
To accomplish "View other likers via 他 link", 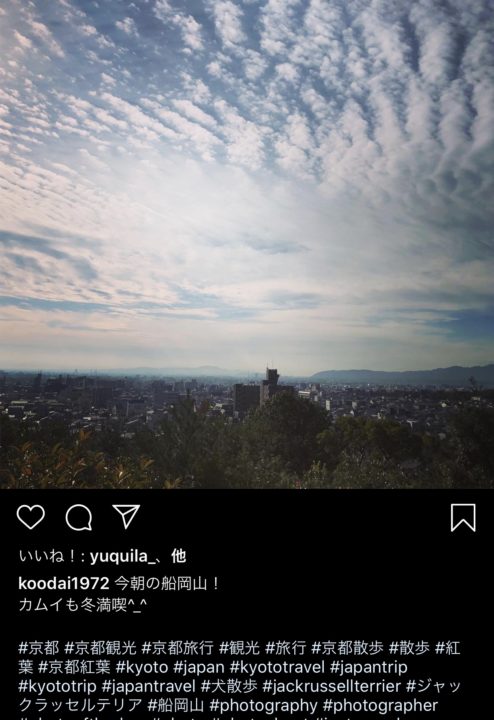I will pos(179,557).
